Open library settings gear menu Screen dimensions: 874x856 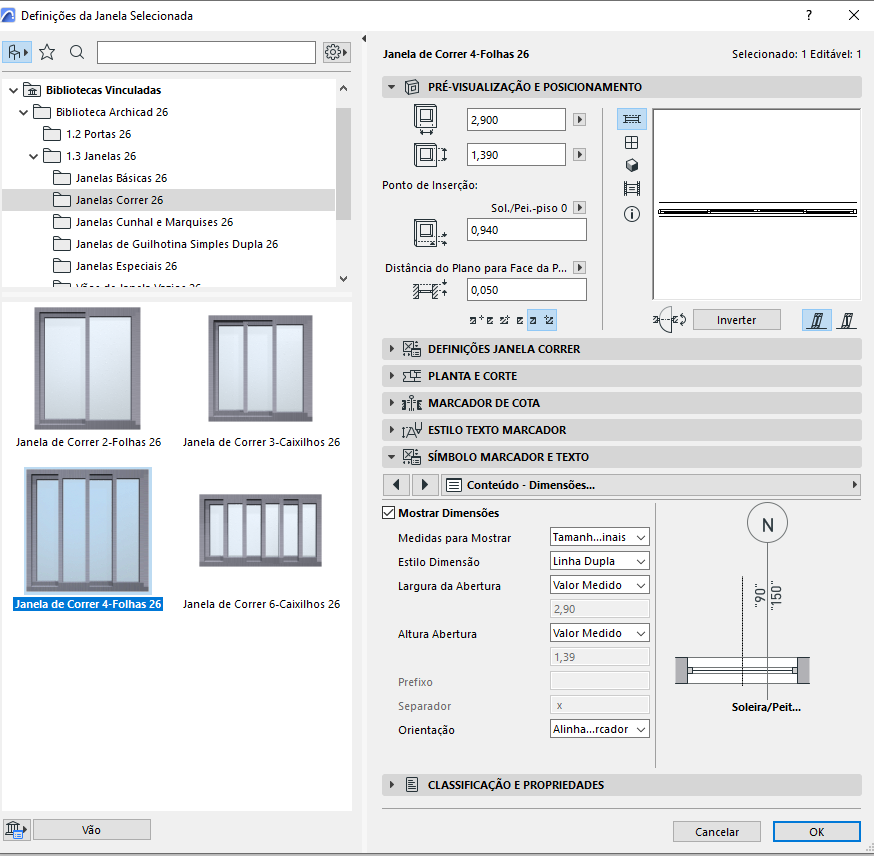[x=337, y=52]
